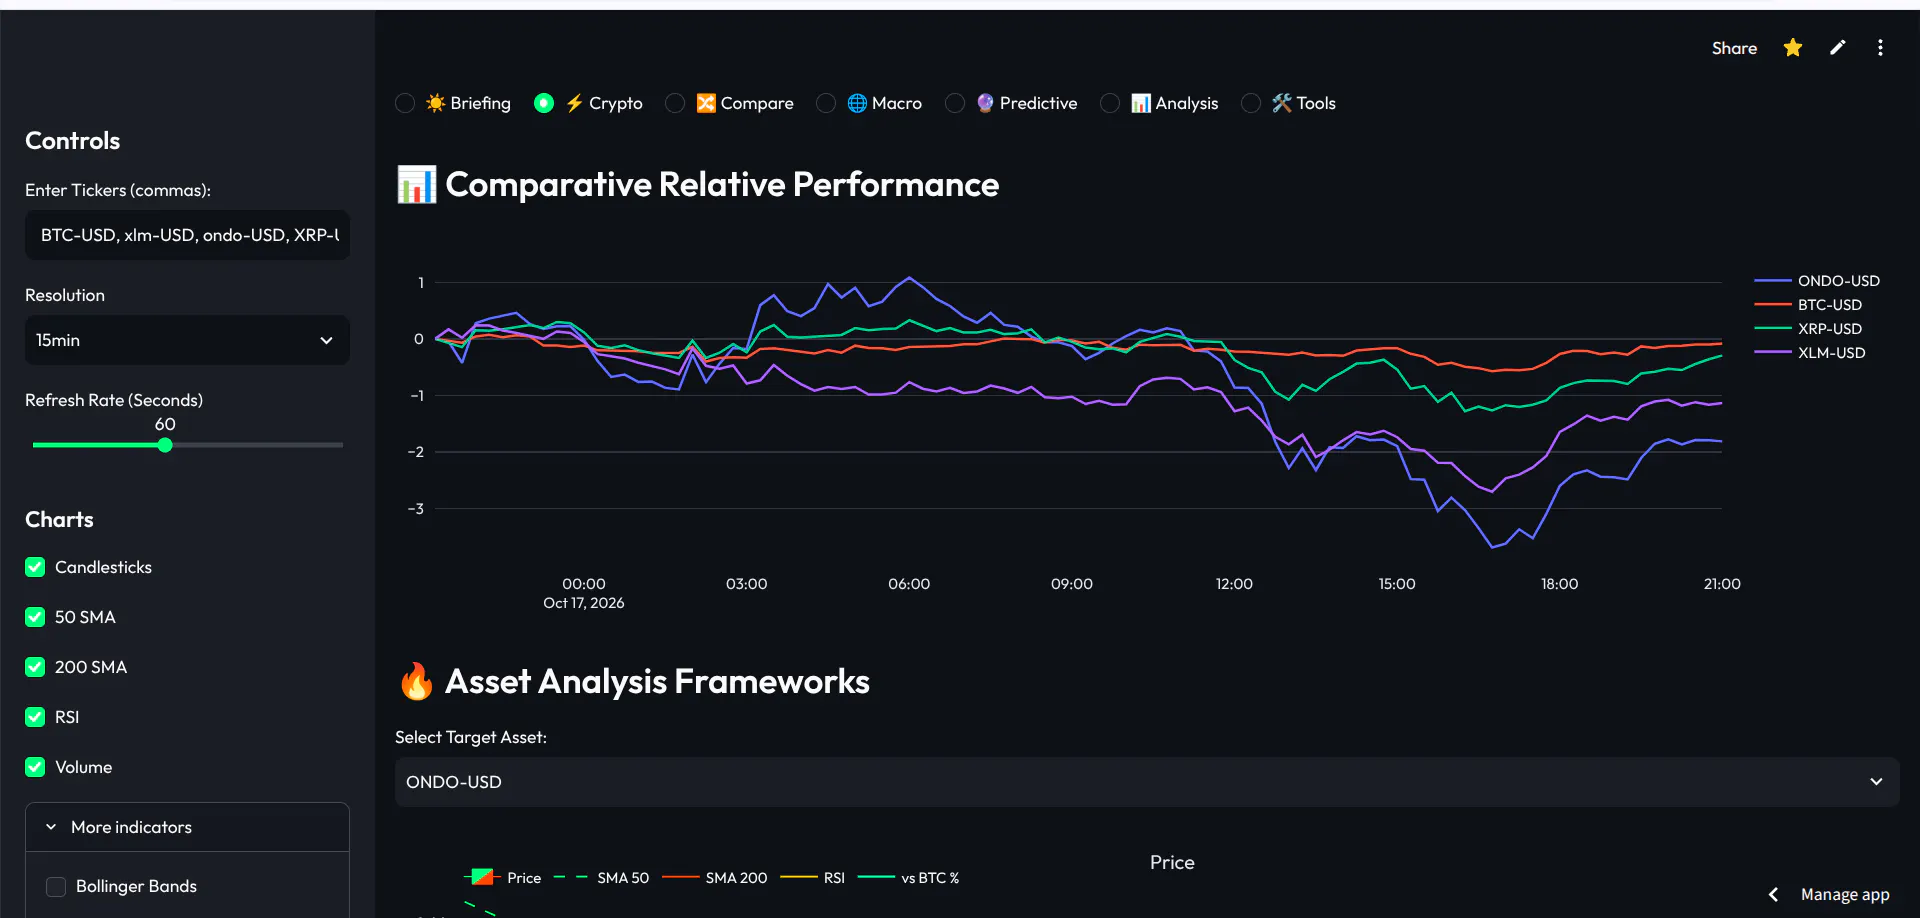The width and height of the screenshot is (1920, 918).
Task: Toggle BTC-USD legend entry
Action: (1808, 305)
